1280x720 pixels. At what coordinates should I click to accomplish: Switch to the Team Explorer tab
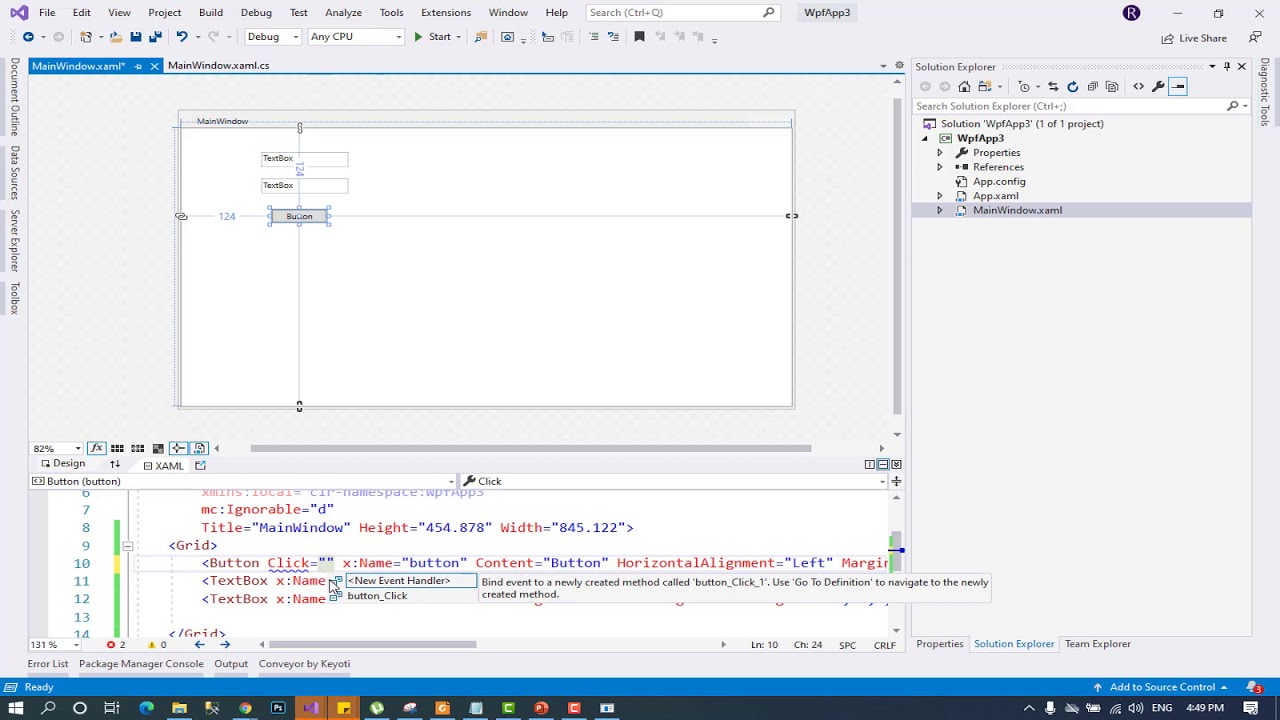(x=1097, y=644)
